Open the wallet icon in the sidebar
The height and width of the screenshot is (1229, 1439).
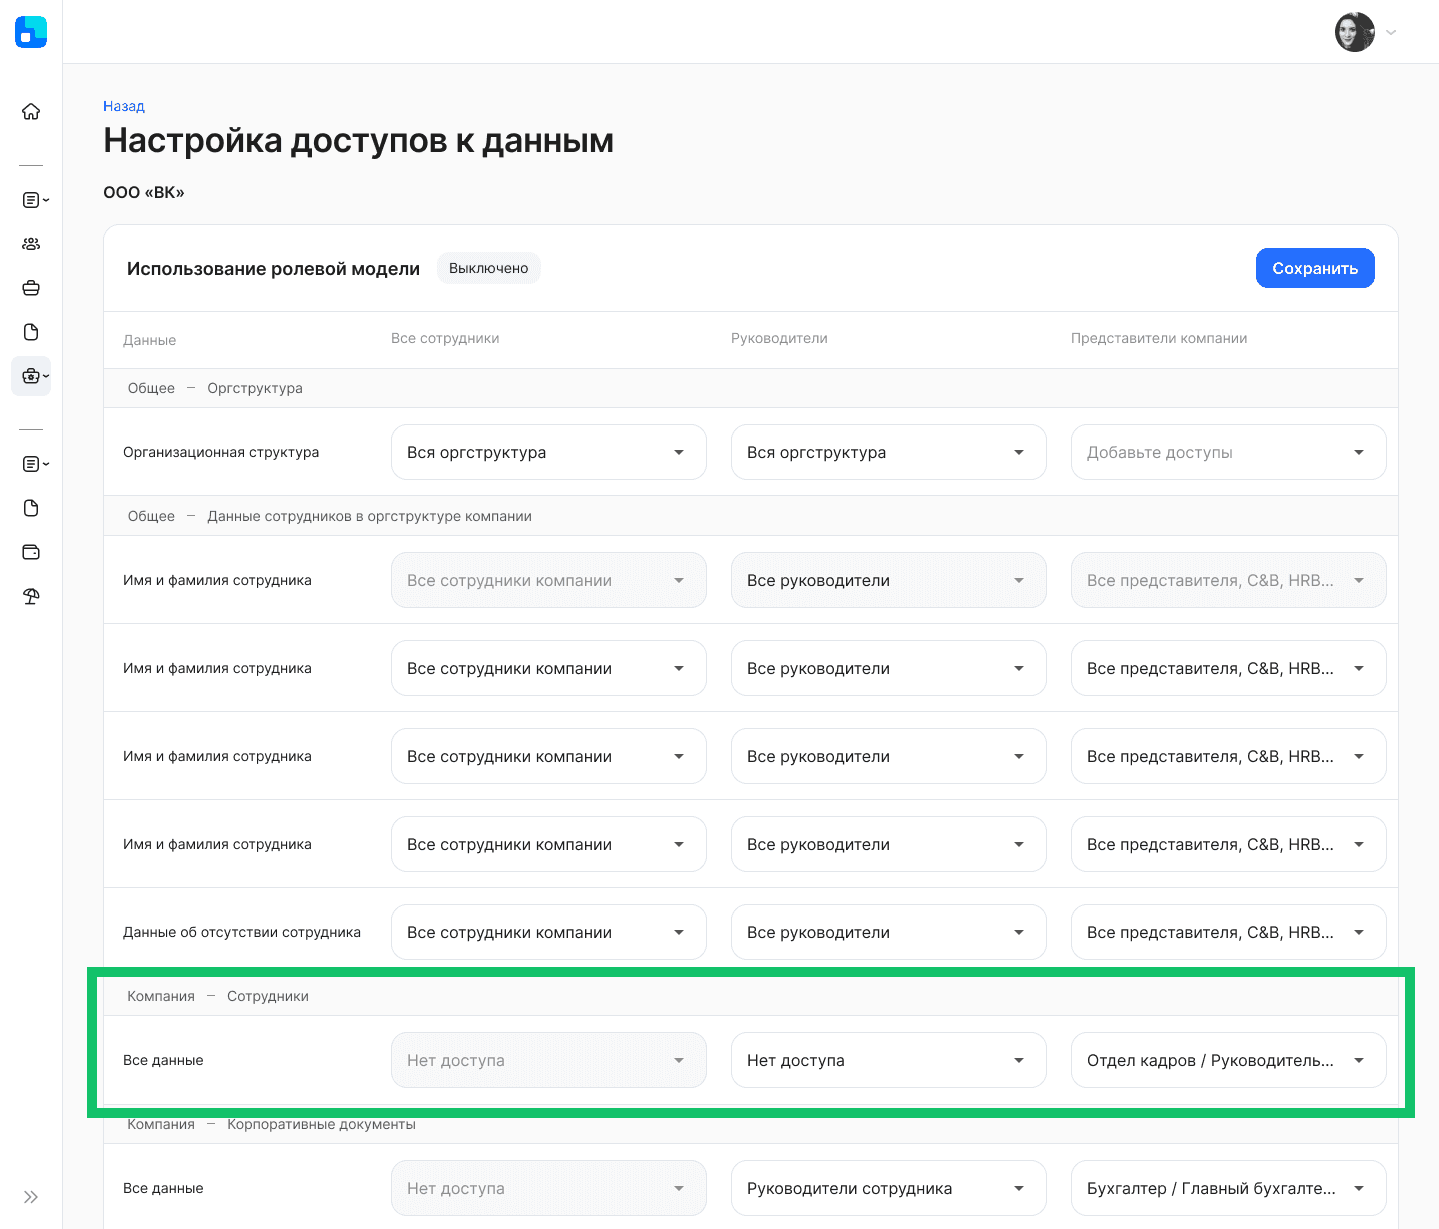31,552
